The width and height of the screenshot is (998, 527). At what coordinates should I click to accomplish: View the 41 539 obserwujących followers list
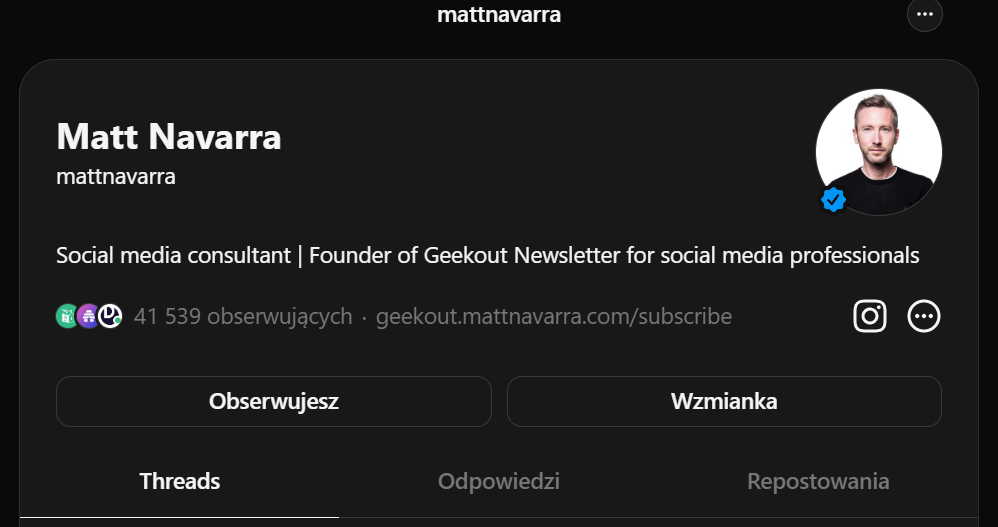[x=243, y=317]
